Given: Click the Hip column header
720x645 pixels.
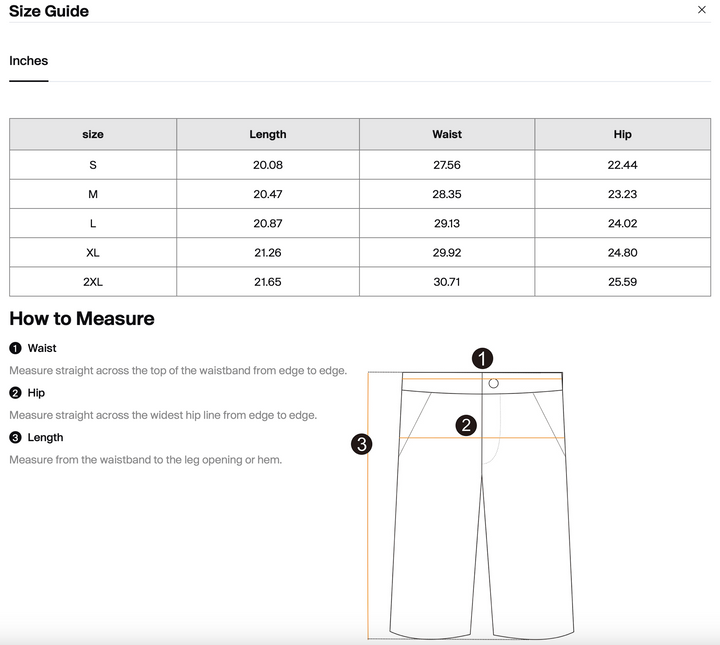Looking at the screenshot, I should coord(623,134).
